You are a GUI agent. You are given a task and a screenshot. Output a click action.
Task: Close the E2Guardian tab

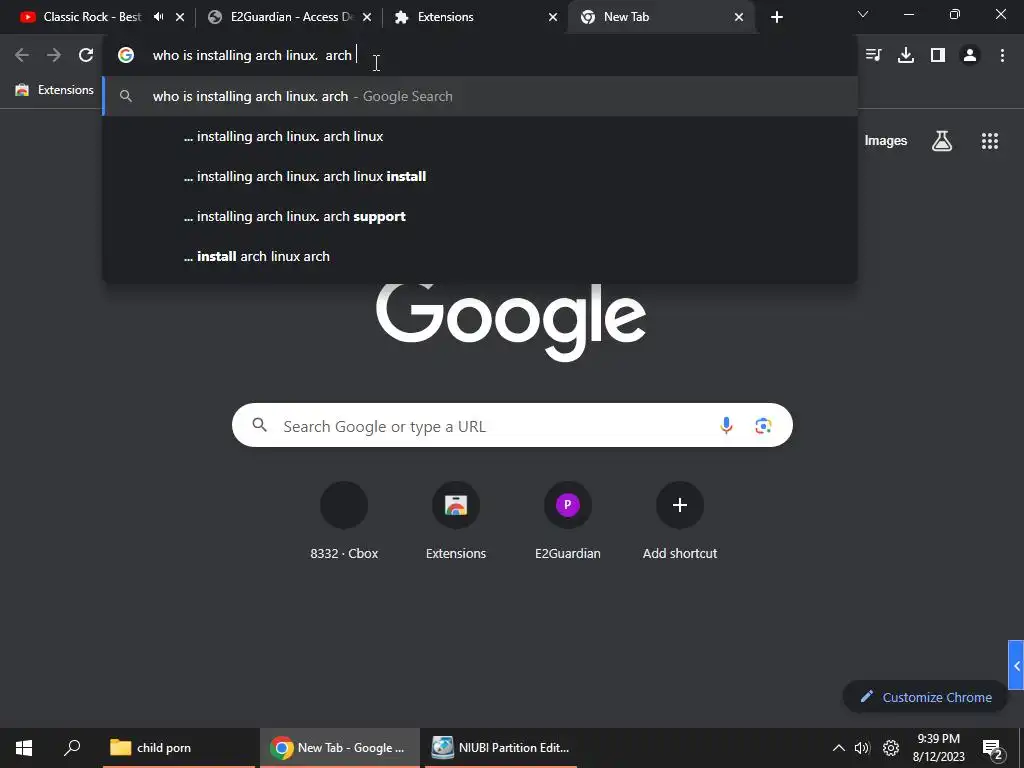pos(367,17)
